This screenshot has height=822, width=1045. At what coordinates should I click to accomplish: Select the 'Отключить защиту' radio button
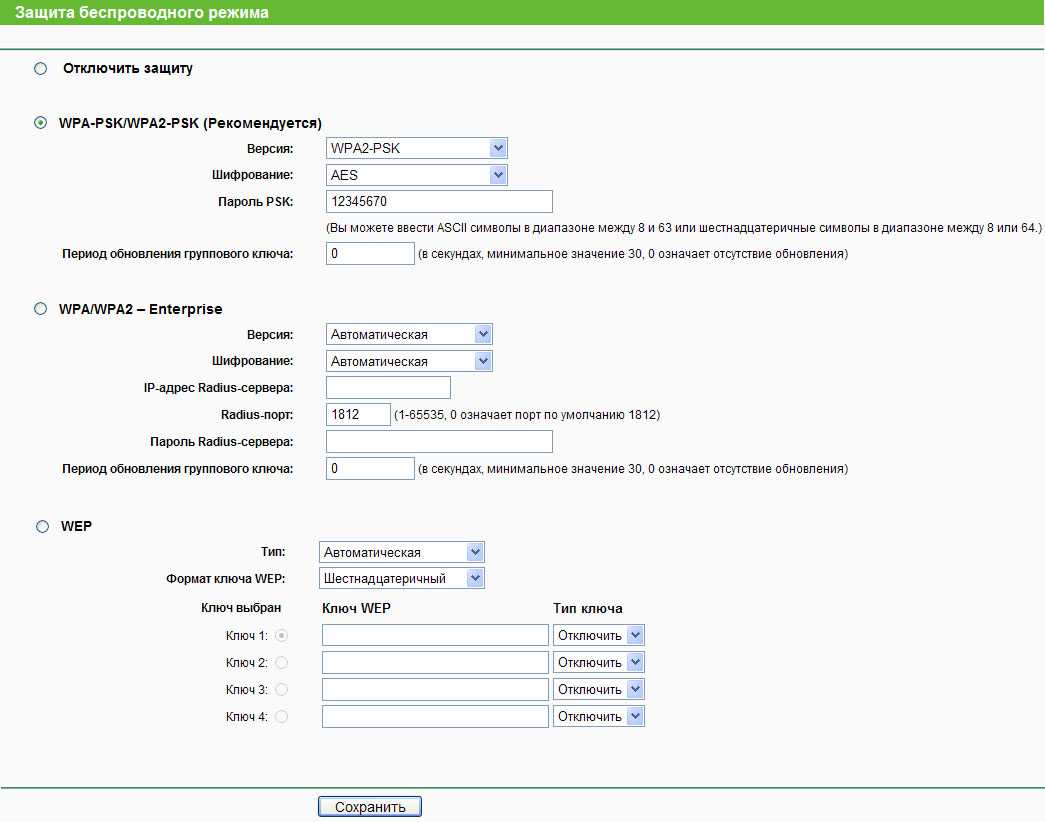[41, 69]
